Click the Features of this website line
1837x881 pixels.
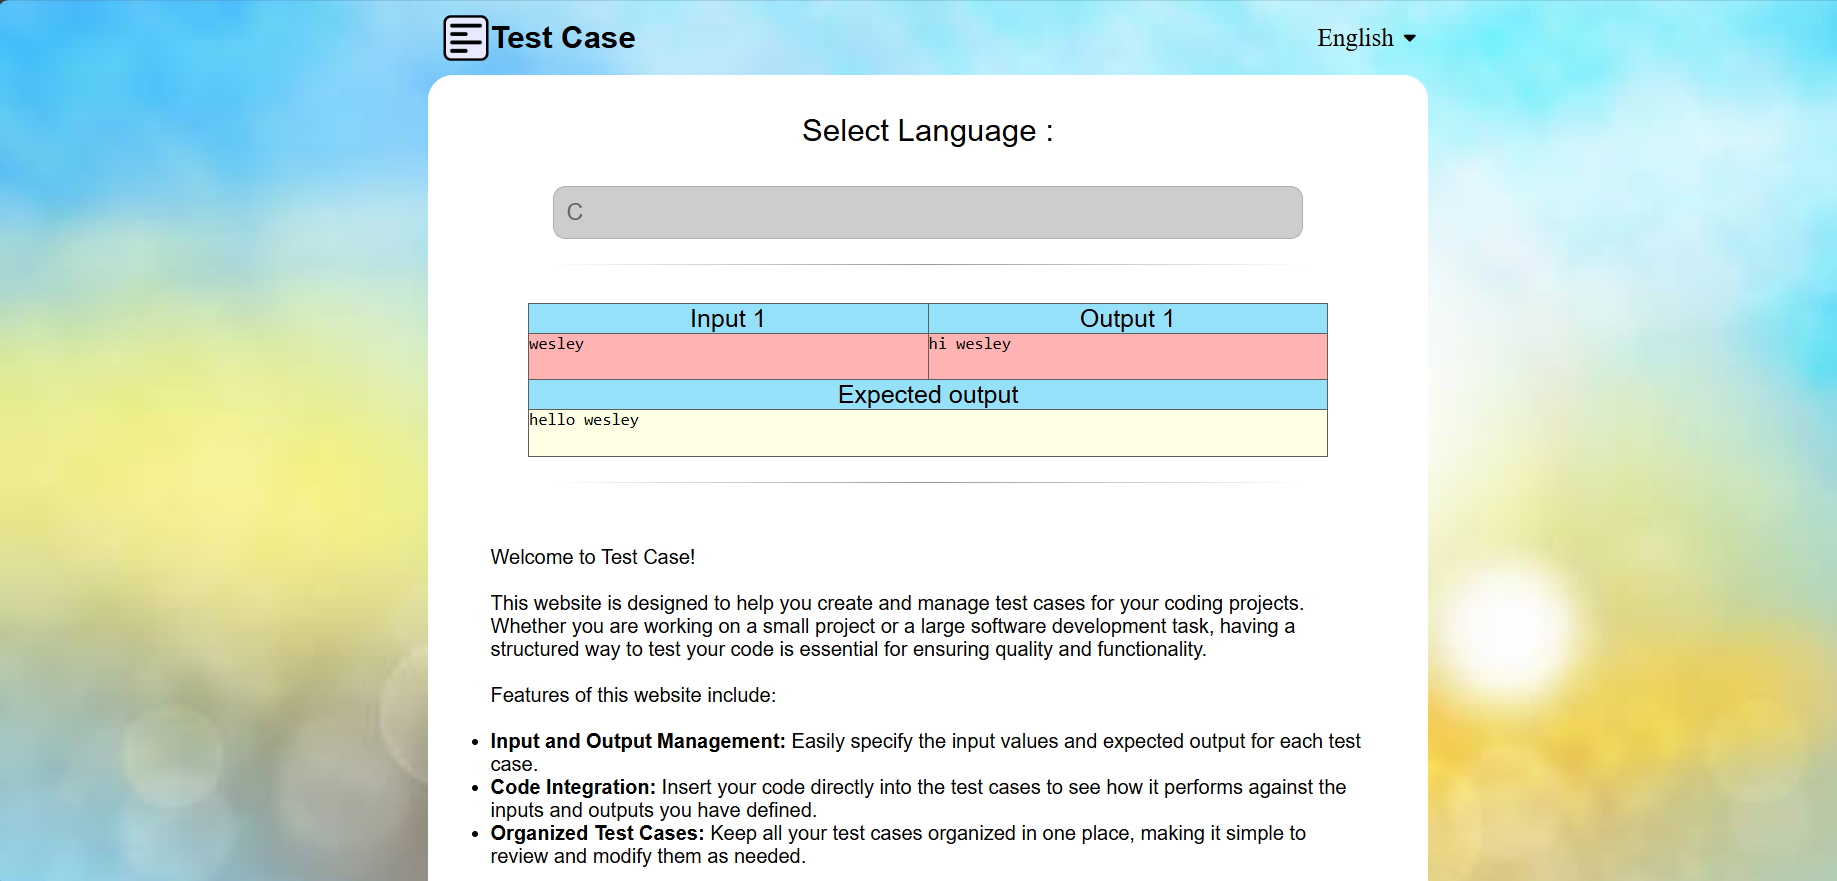coord(632,695)
